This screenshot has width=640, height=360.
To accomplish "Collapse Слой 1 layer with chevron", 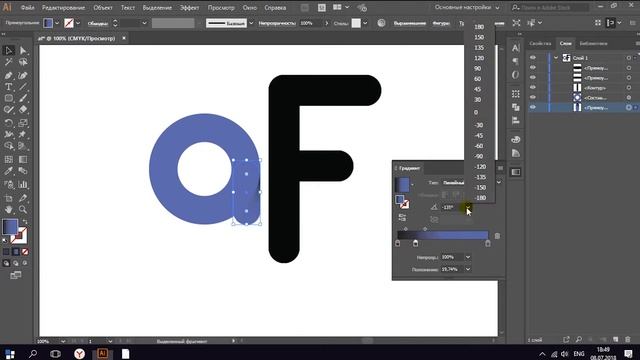I will (556, 58).
